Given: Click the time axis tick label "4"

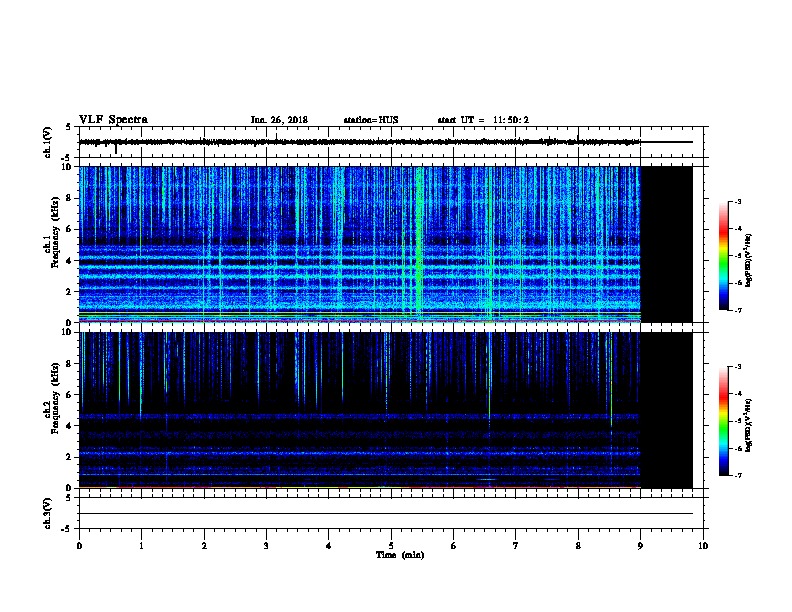Looking at the screenshot, I should (x=328, y=546).
